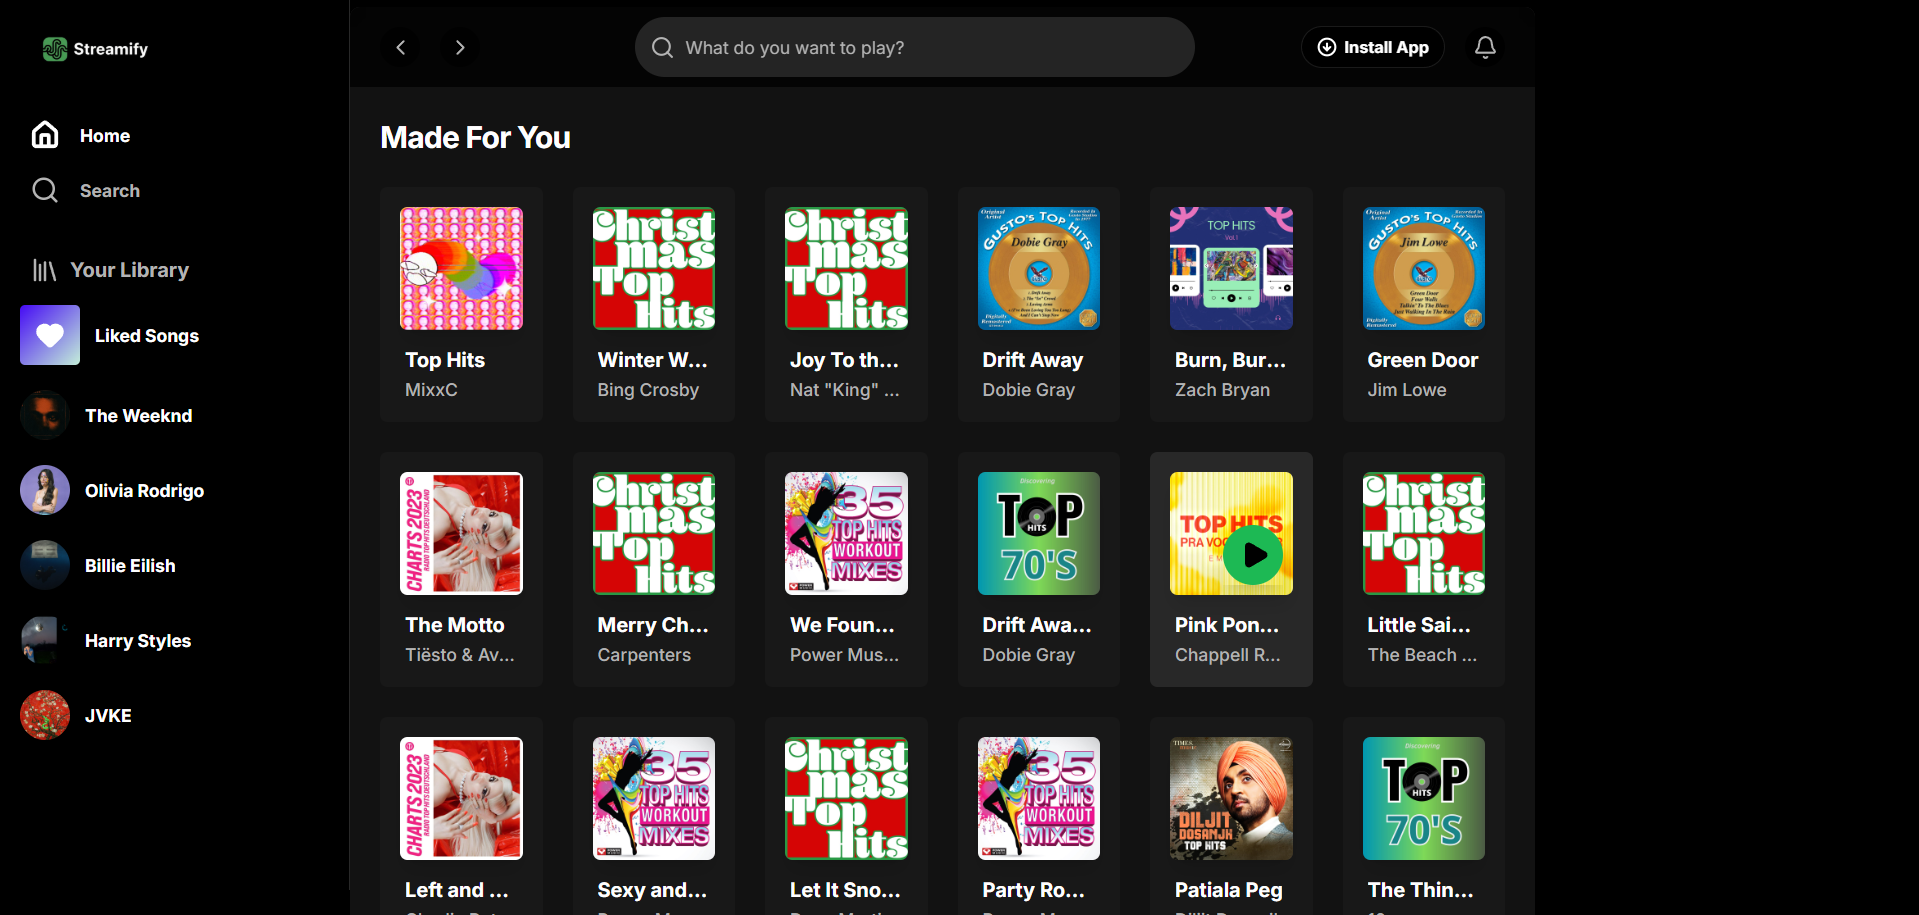This screenshot has width=1919, height=915.
Task: Click the Streamify logo icon
Action: point(55,49)
